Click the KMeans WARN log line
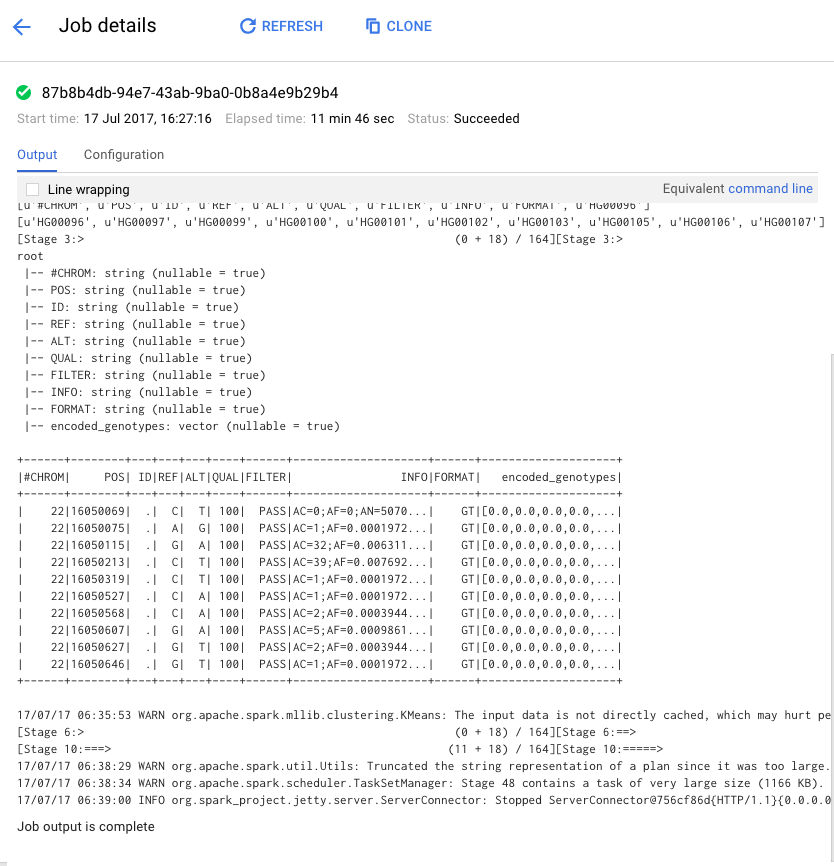 [420, 715]
